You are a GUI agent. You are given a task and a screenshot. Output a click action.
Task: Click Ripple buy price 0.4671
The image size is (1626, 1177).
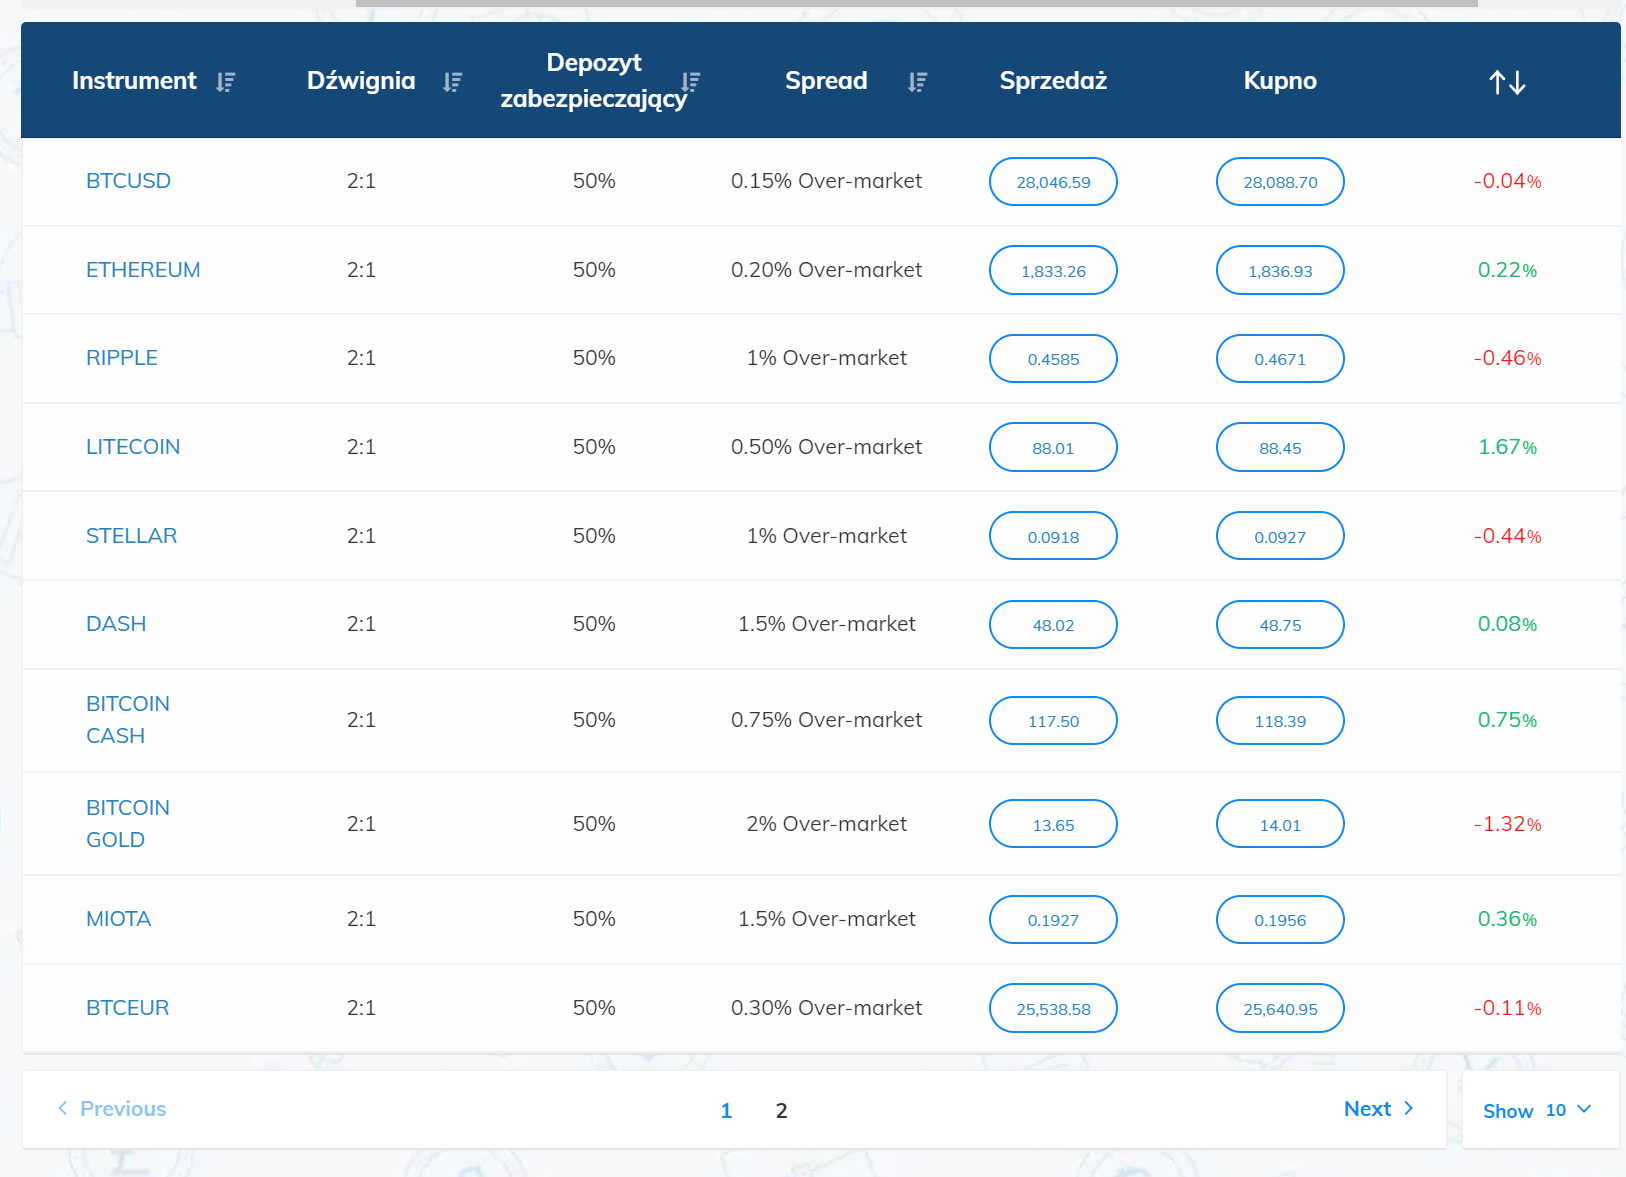tap(1280, 359)
